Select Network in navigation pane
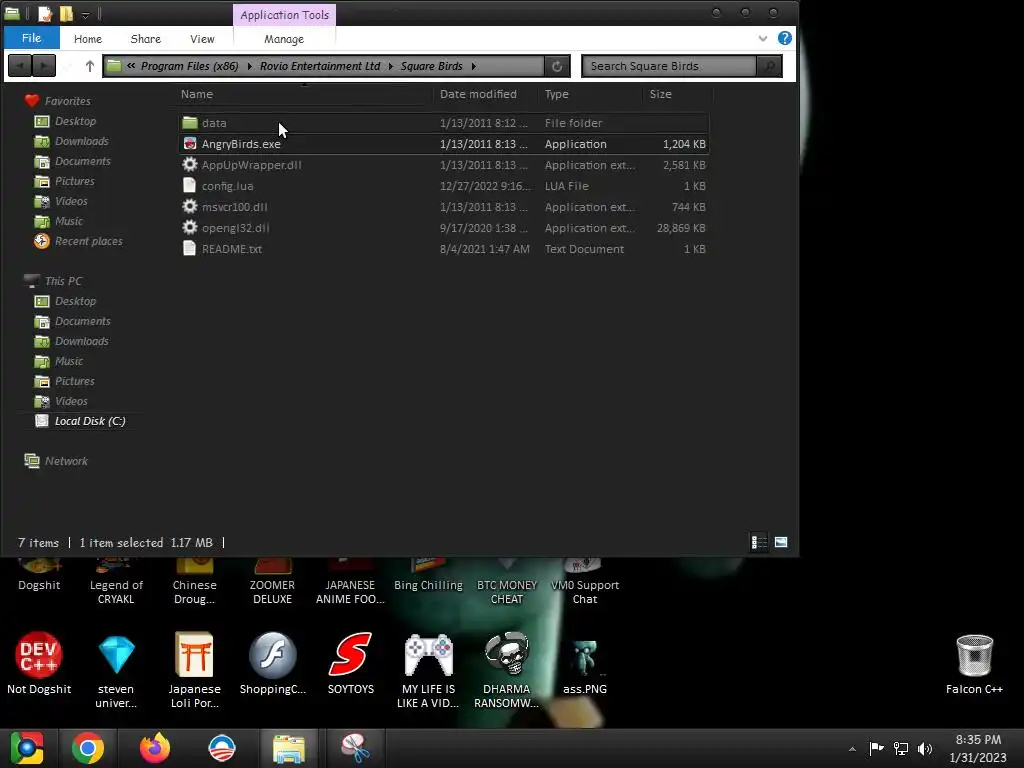 56,460
